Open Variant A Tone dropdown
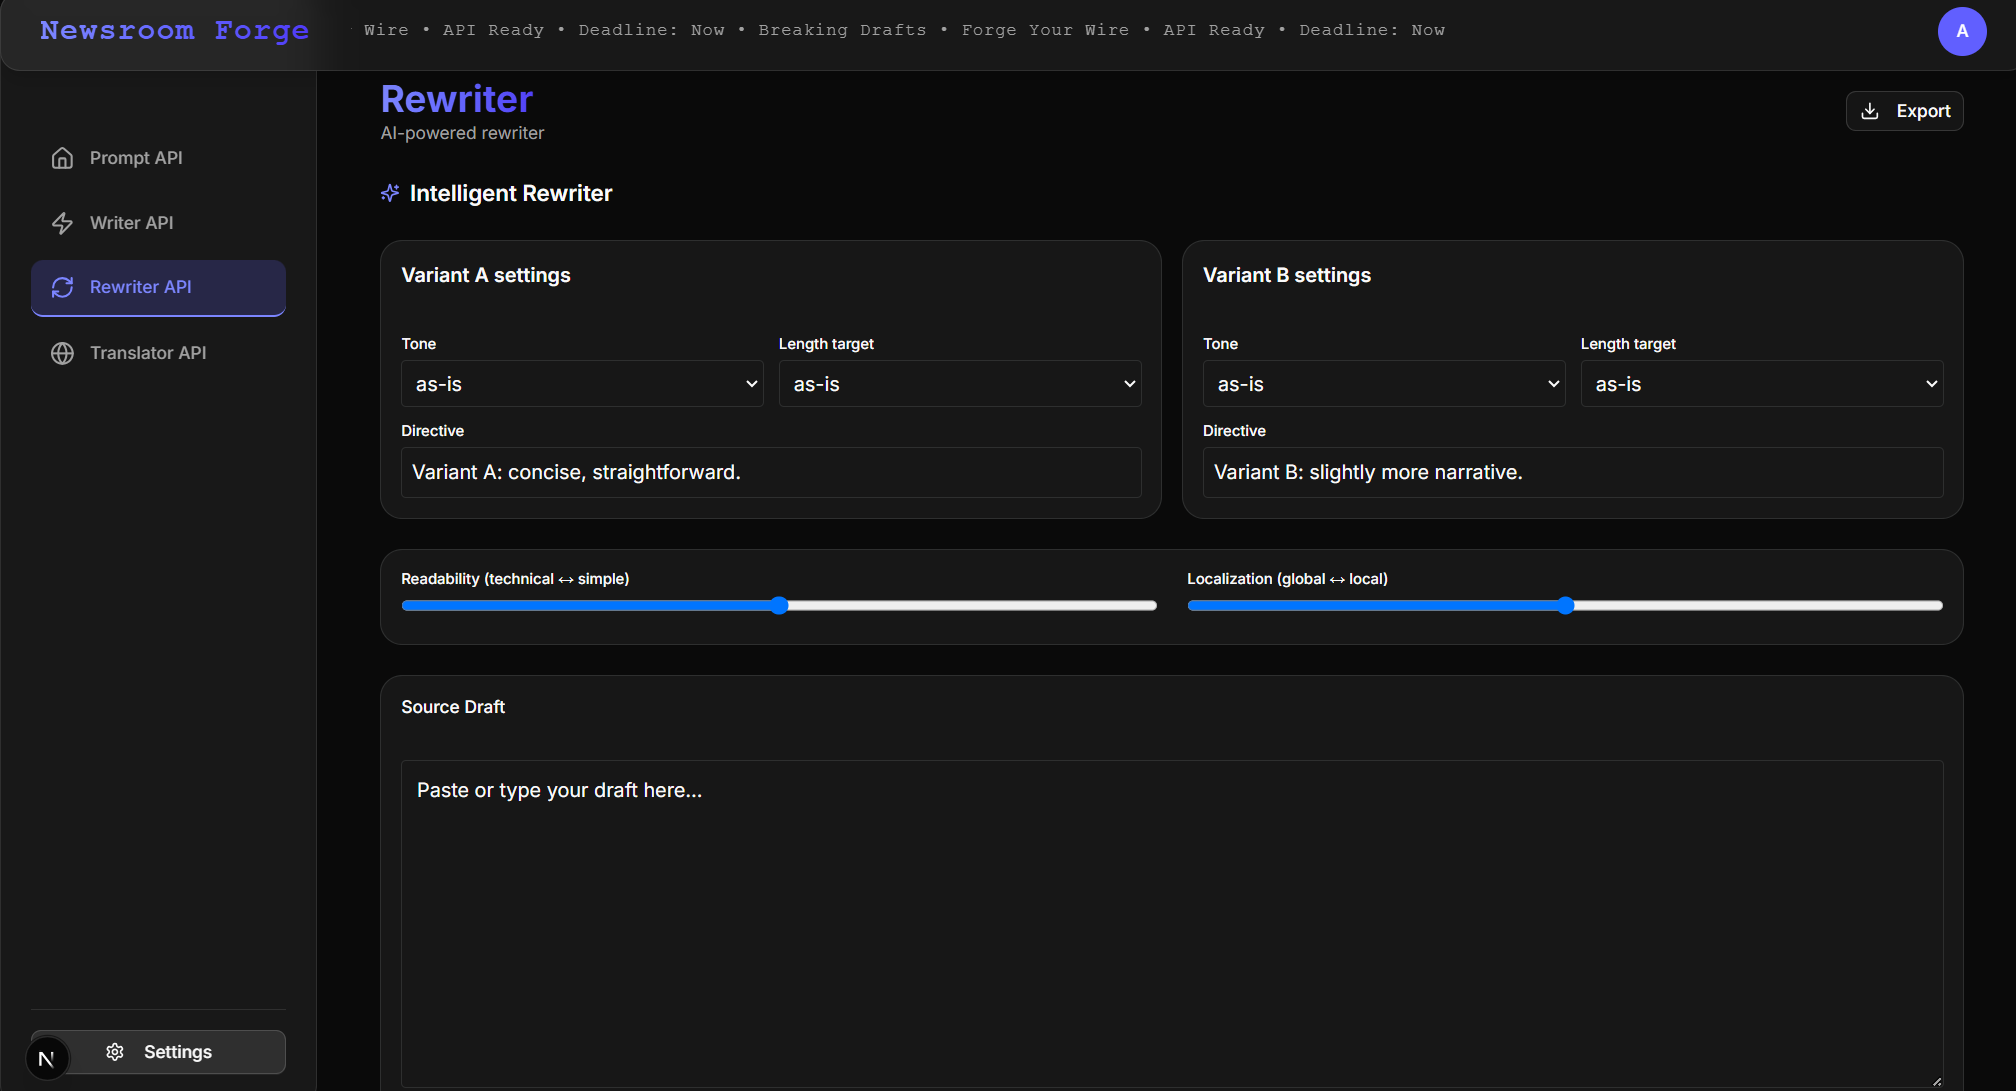The width and height of the screenshot is (2016, 1091). pos(582,384)
